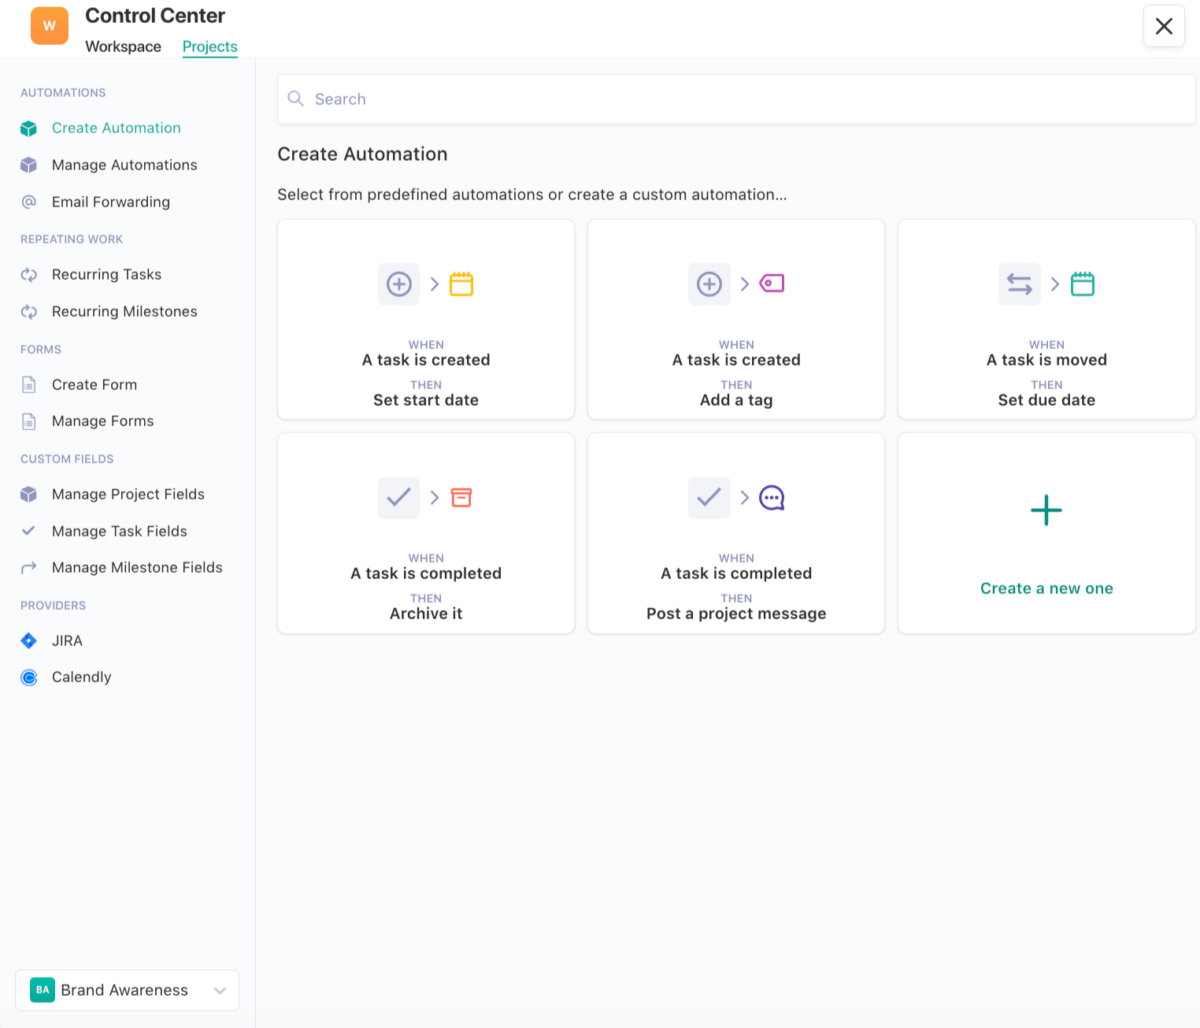Viewport: 1200px width, 1028px height.
Task: Open Manage Task Fields checkmark icon
Action: point(28,531)
